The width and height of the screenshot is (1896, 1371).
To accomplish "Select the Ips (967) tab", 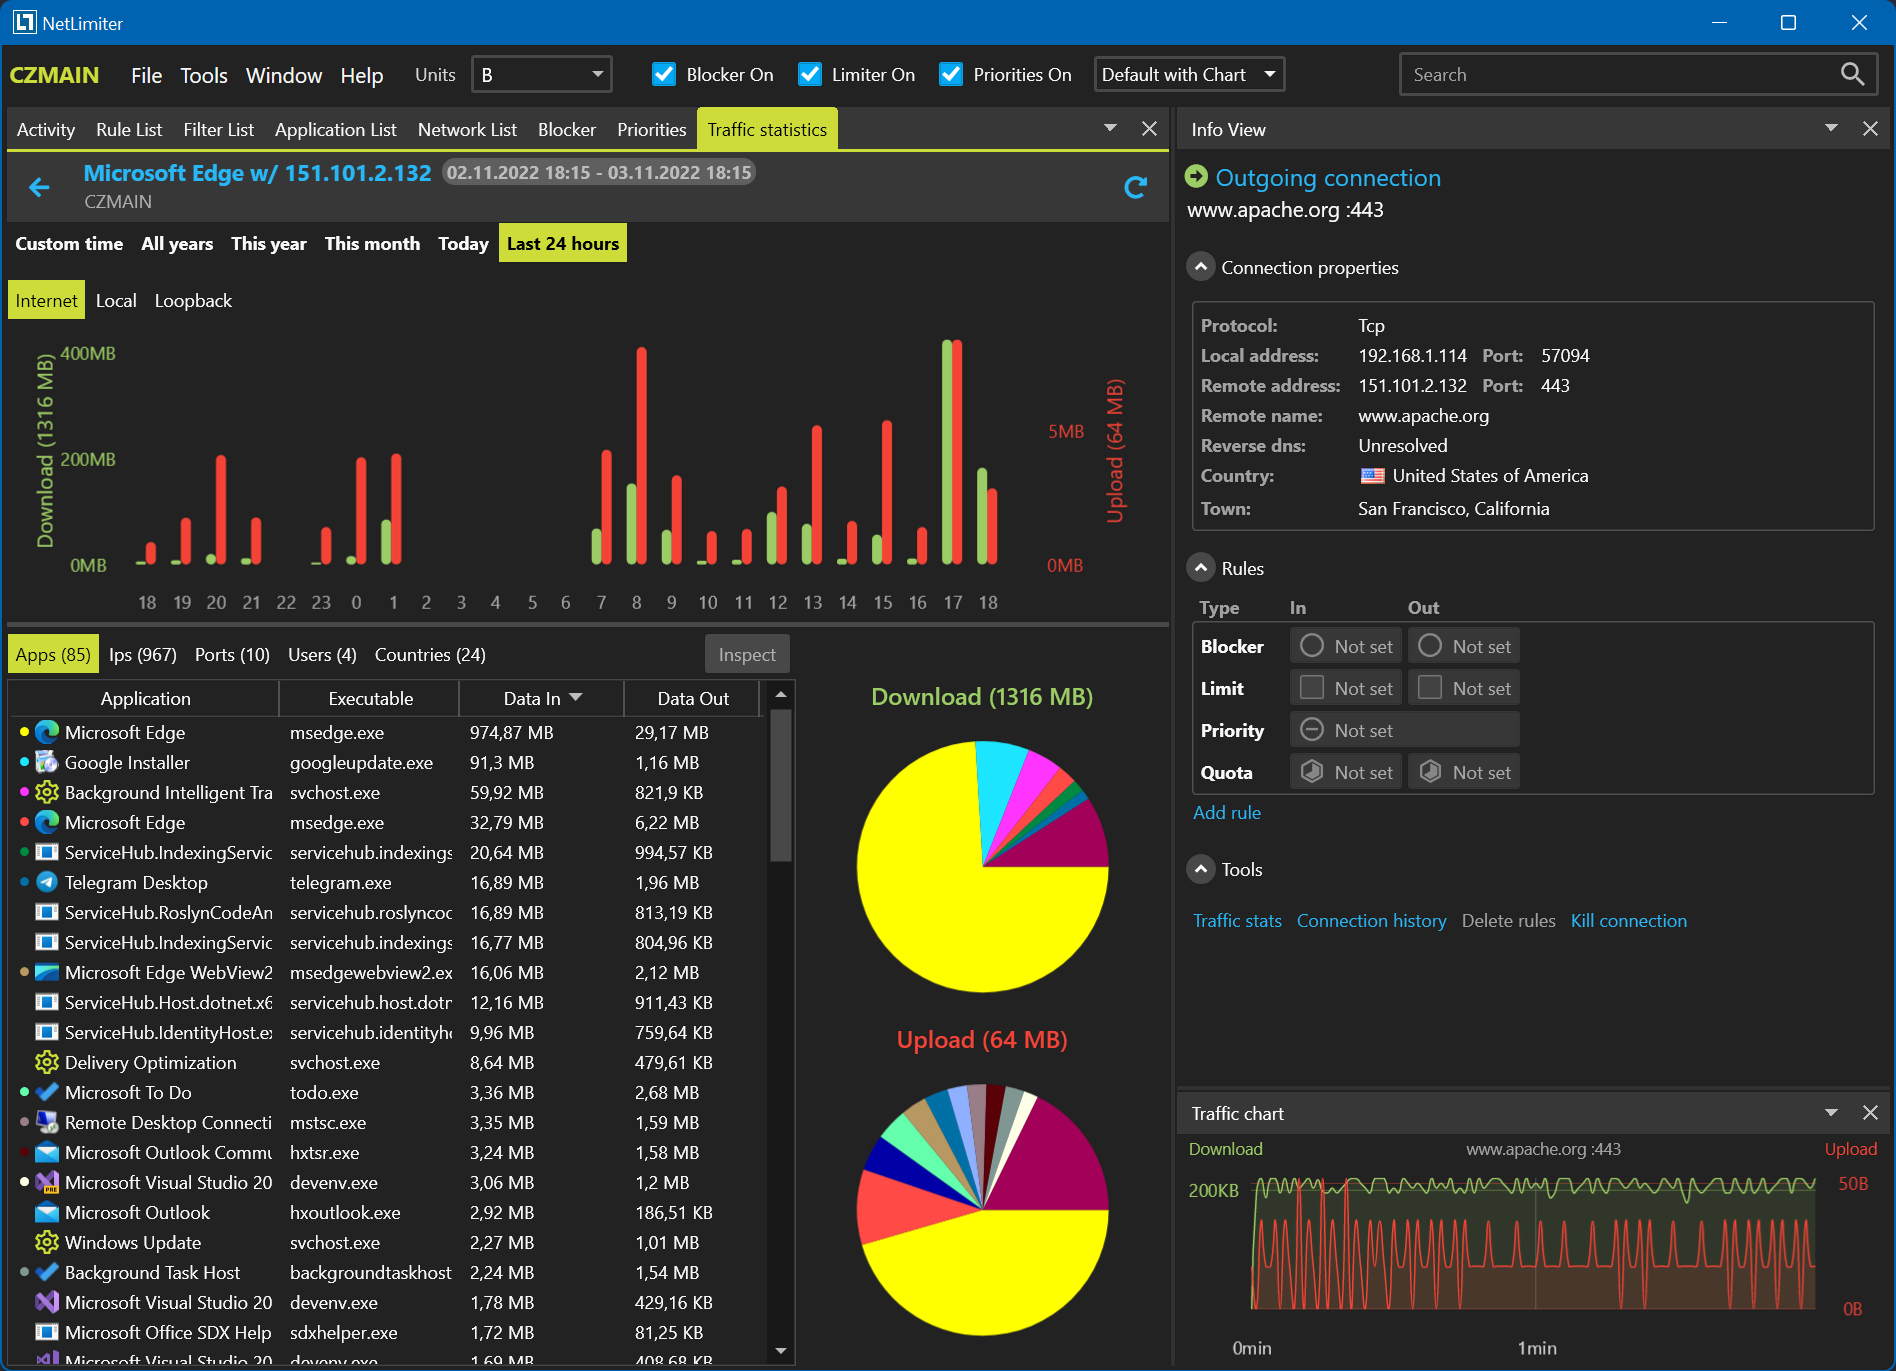I will (x=143, y=654).
